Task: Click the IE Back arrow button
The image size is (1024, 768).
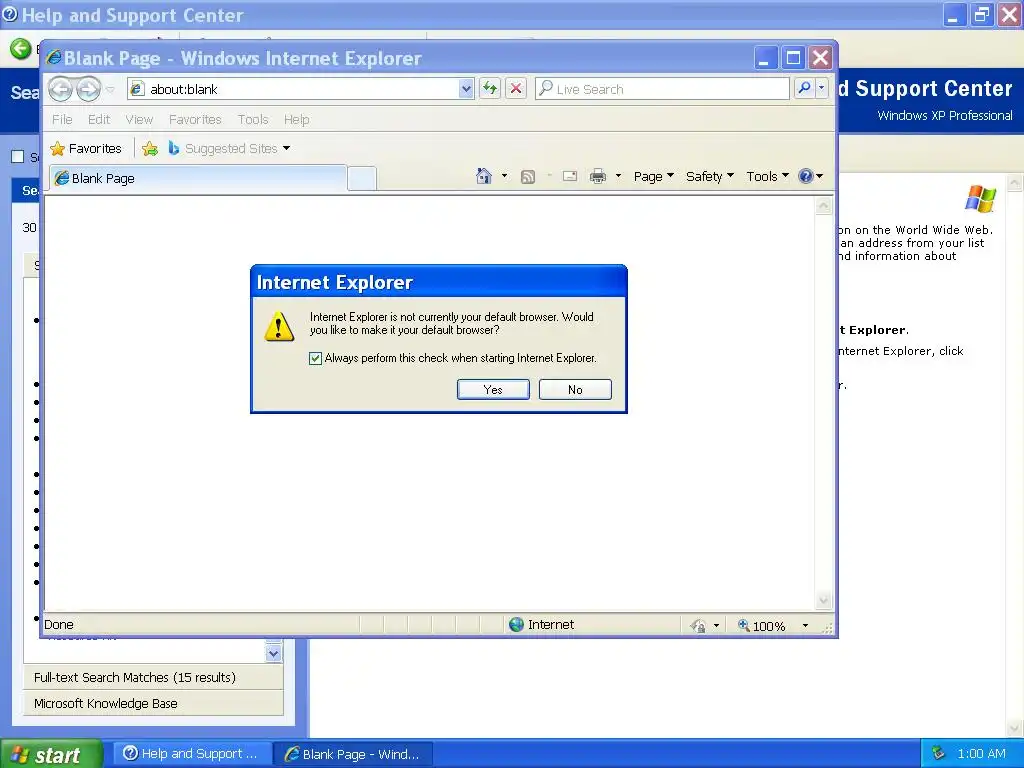Action: pyautogui.click(x=61, y=89)
